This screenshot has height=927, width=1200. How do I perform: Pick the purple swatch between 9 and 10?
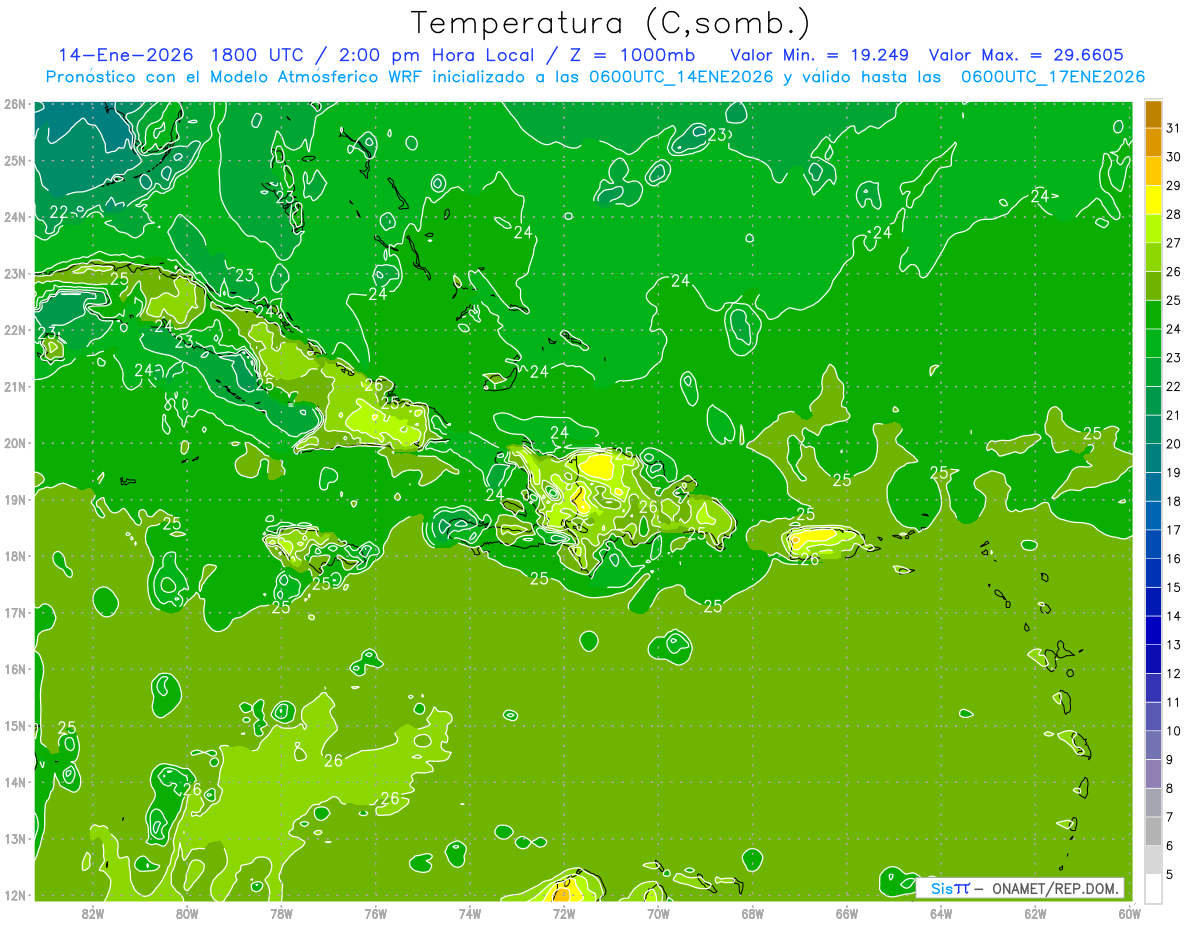1153,745
